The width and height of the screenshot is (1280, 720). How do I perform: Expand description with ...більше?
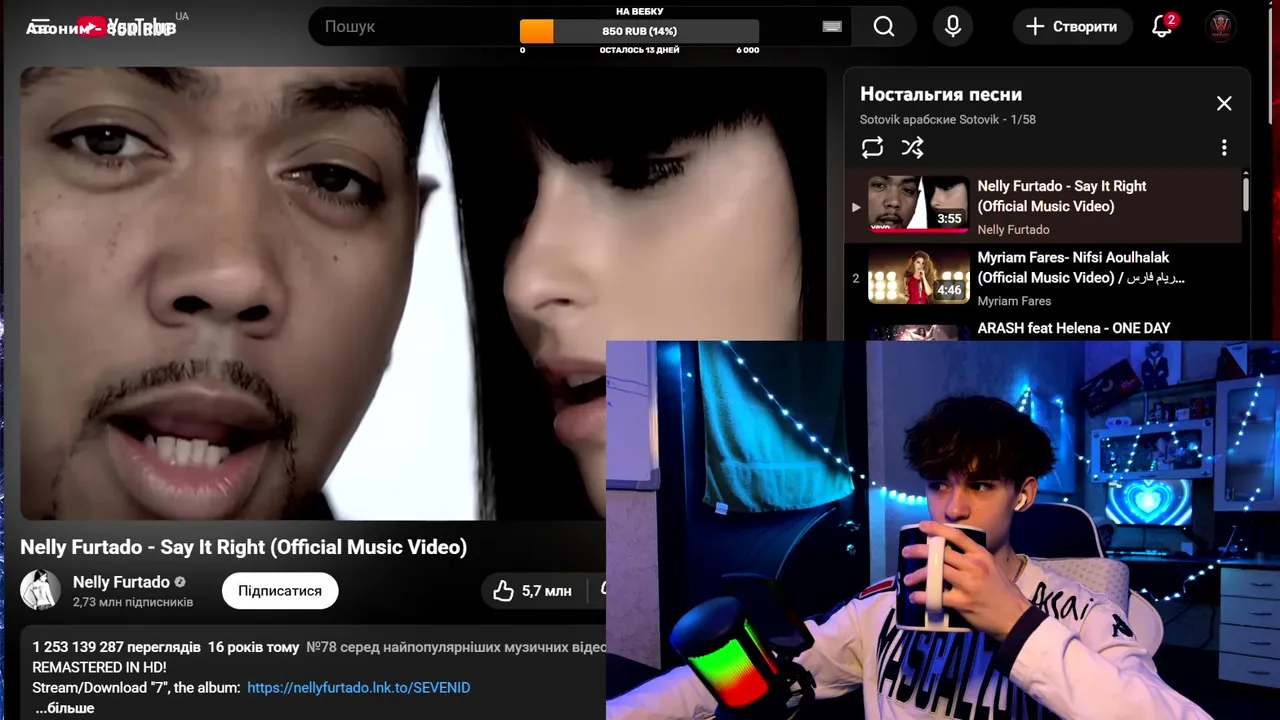coord(65,708)
